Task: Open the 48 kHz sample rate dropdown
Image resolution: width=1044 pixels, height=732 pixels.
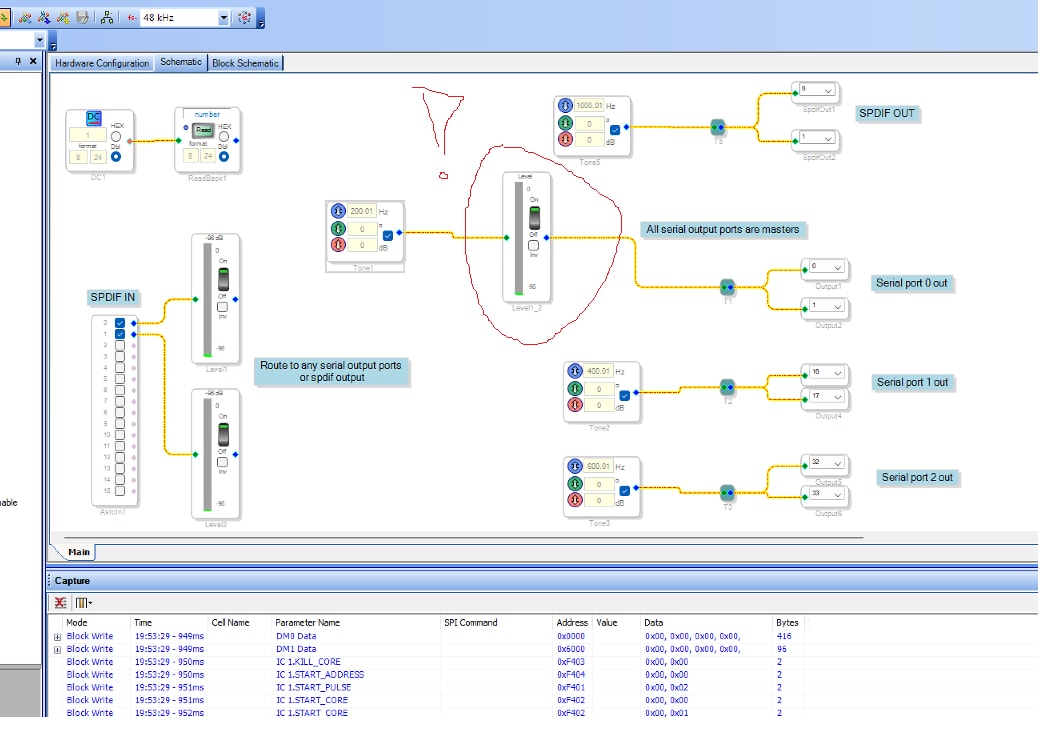Action: [224, 18]
